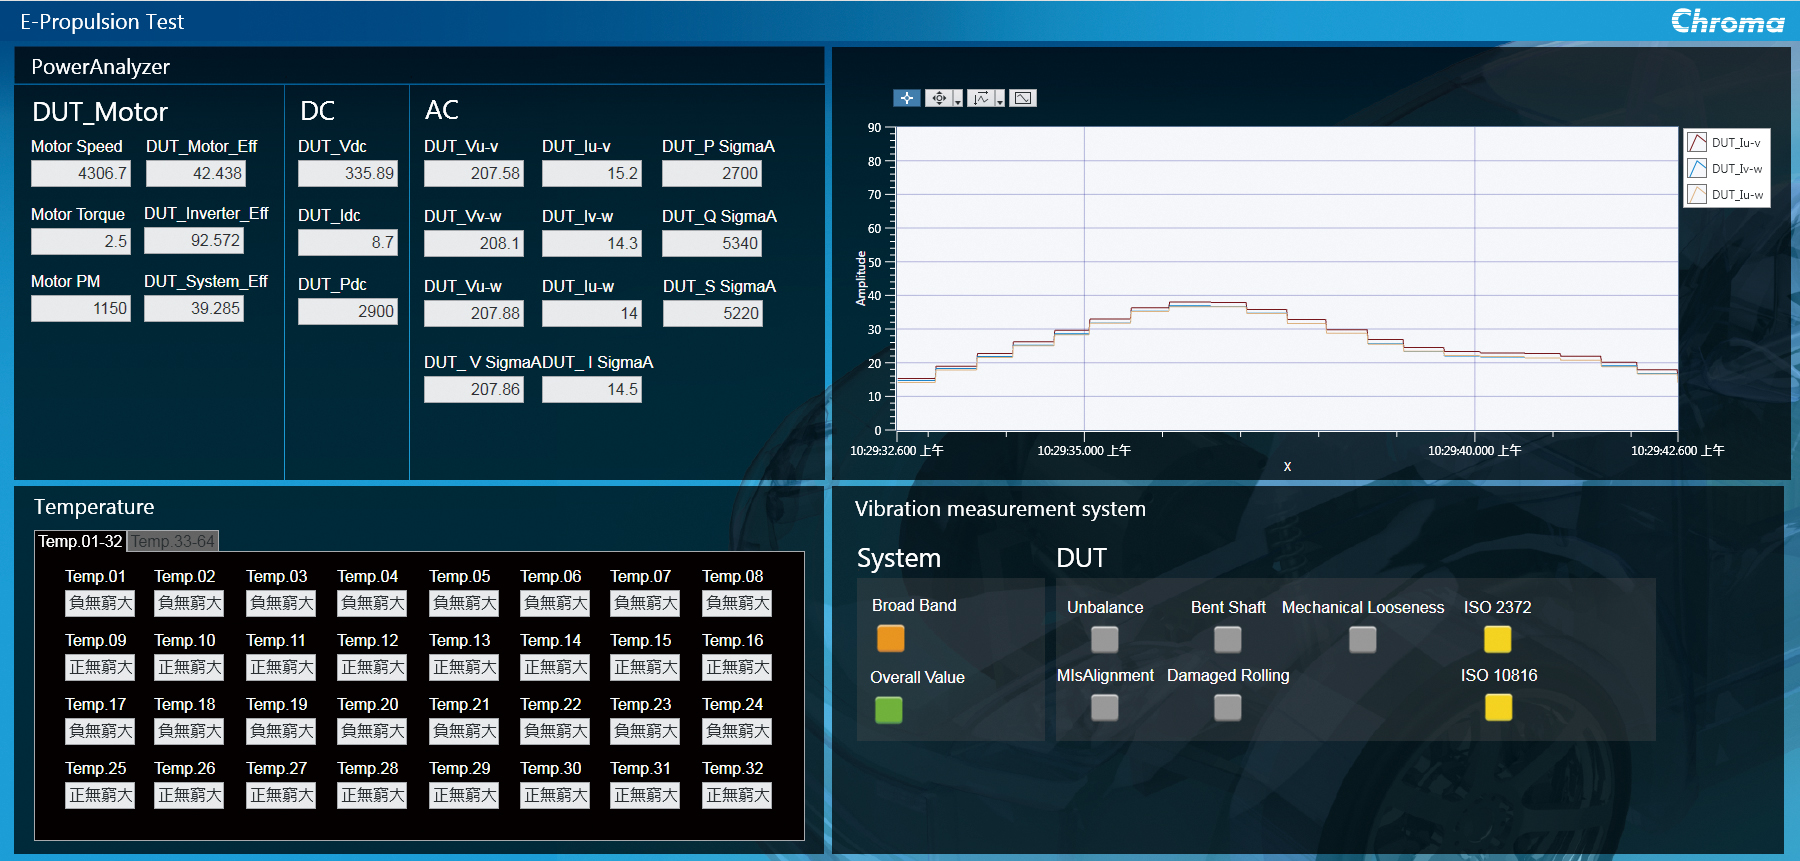Image resolution: width=1800 pixels, height=861 pixels.
Task: Click the E-Propulsion Test title
Action: [x=102, y=22]
